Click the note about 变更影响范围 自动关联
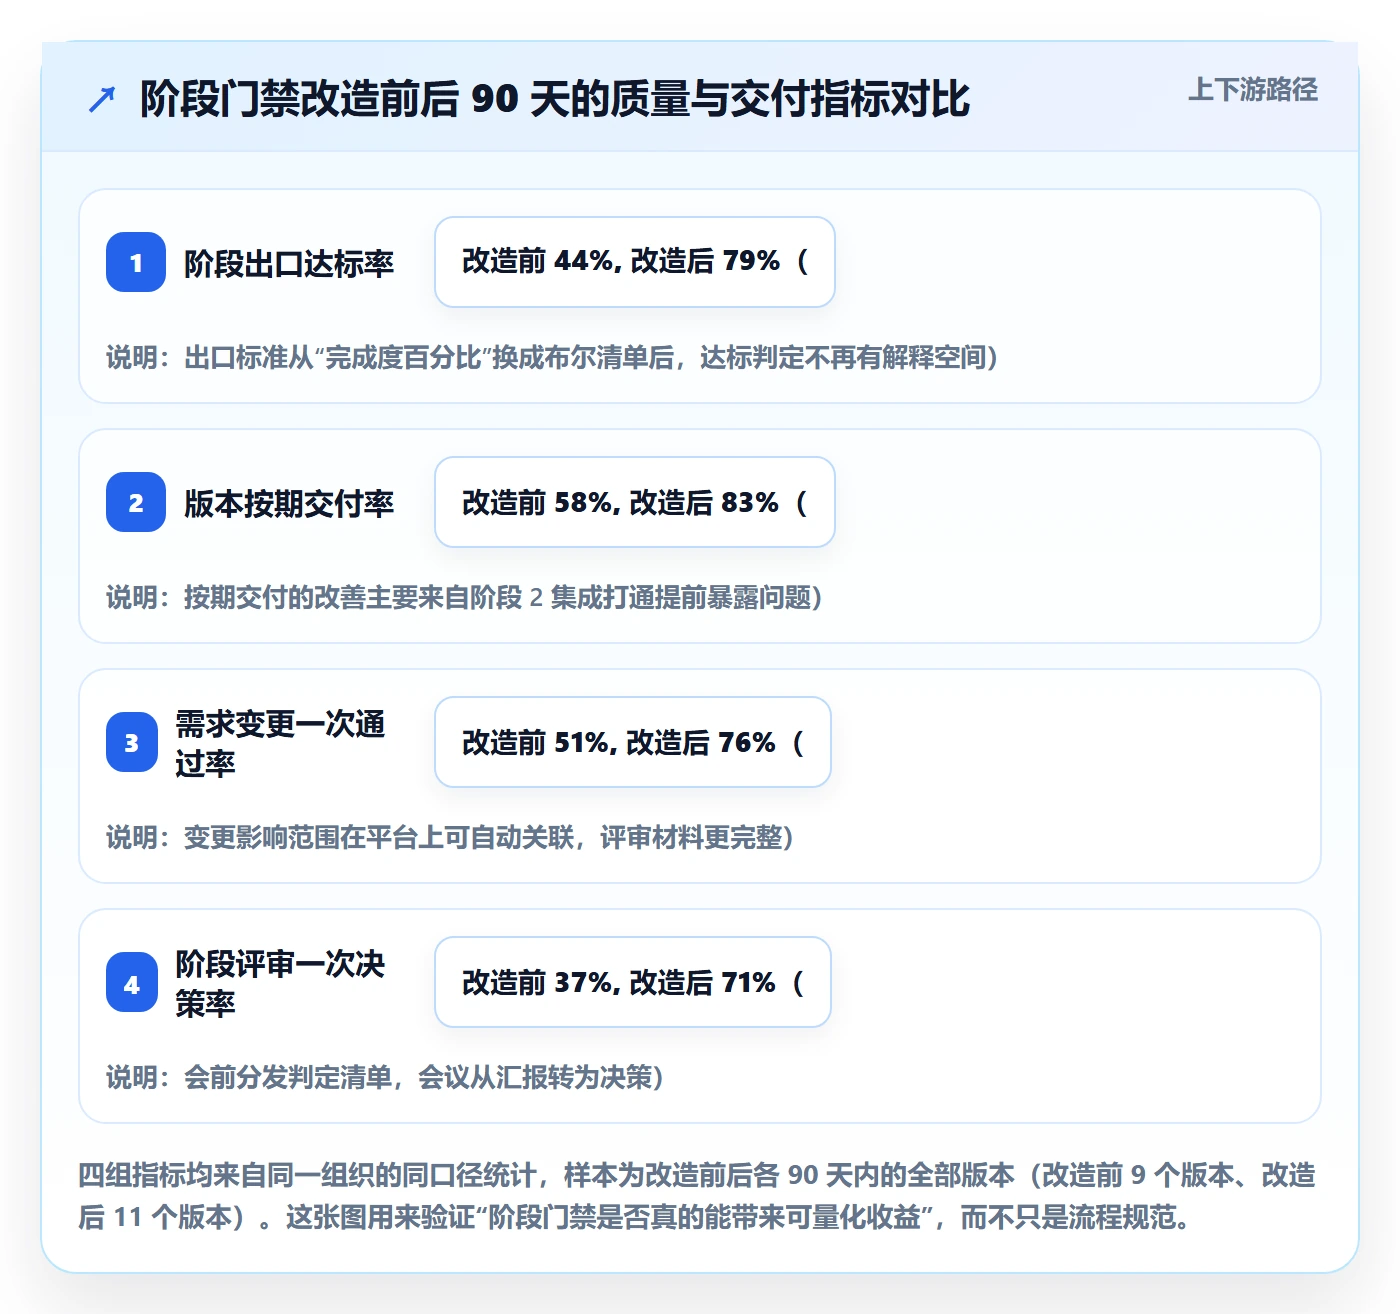Viewport: 1400px width, 1314px height. point(450,837)
